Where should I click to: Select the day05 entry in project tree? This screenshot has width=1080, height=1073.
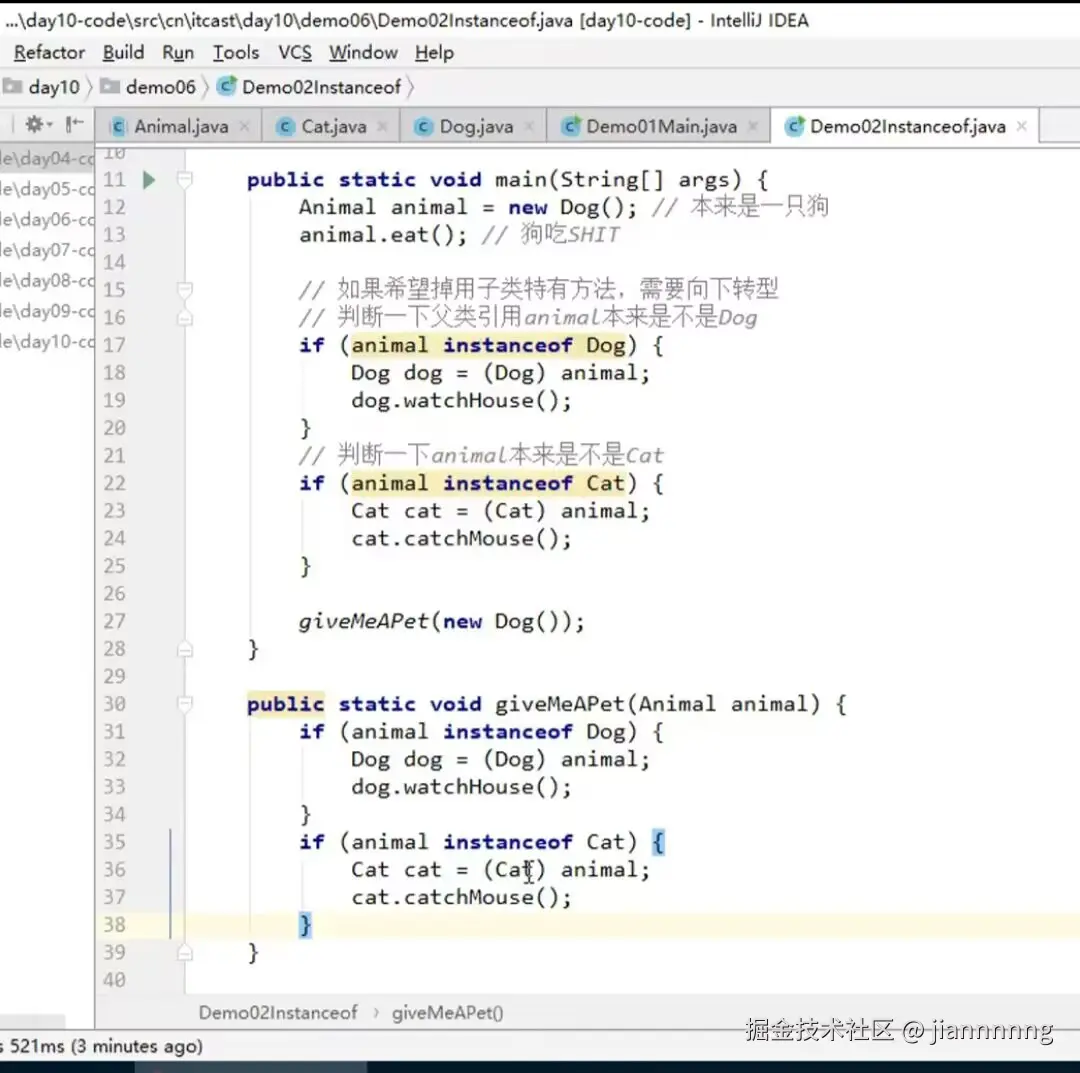click(x=47, y=189)
